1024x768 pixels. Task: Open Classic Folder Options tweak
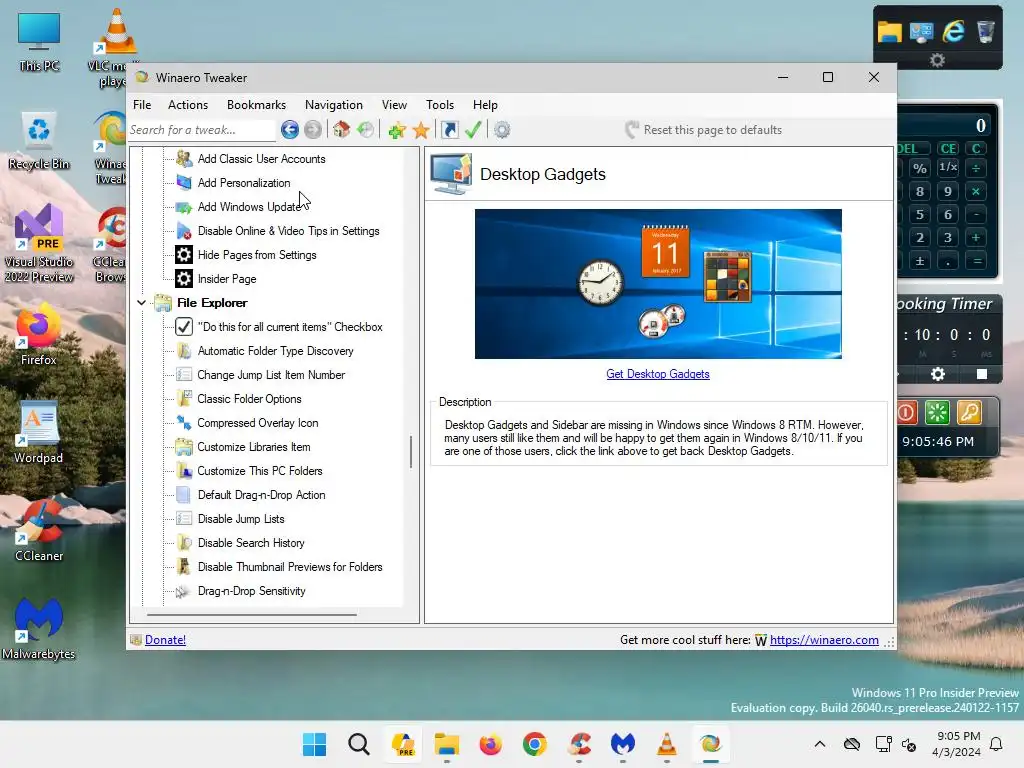[x=249, y=399]
